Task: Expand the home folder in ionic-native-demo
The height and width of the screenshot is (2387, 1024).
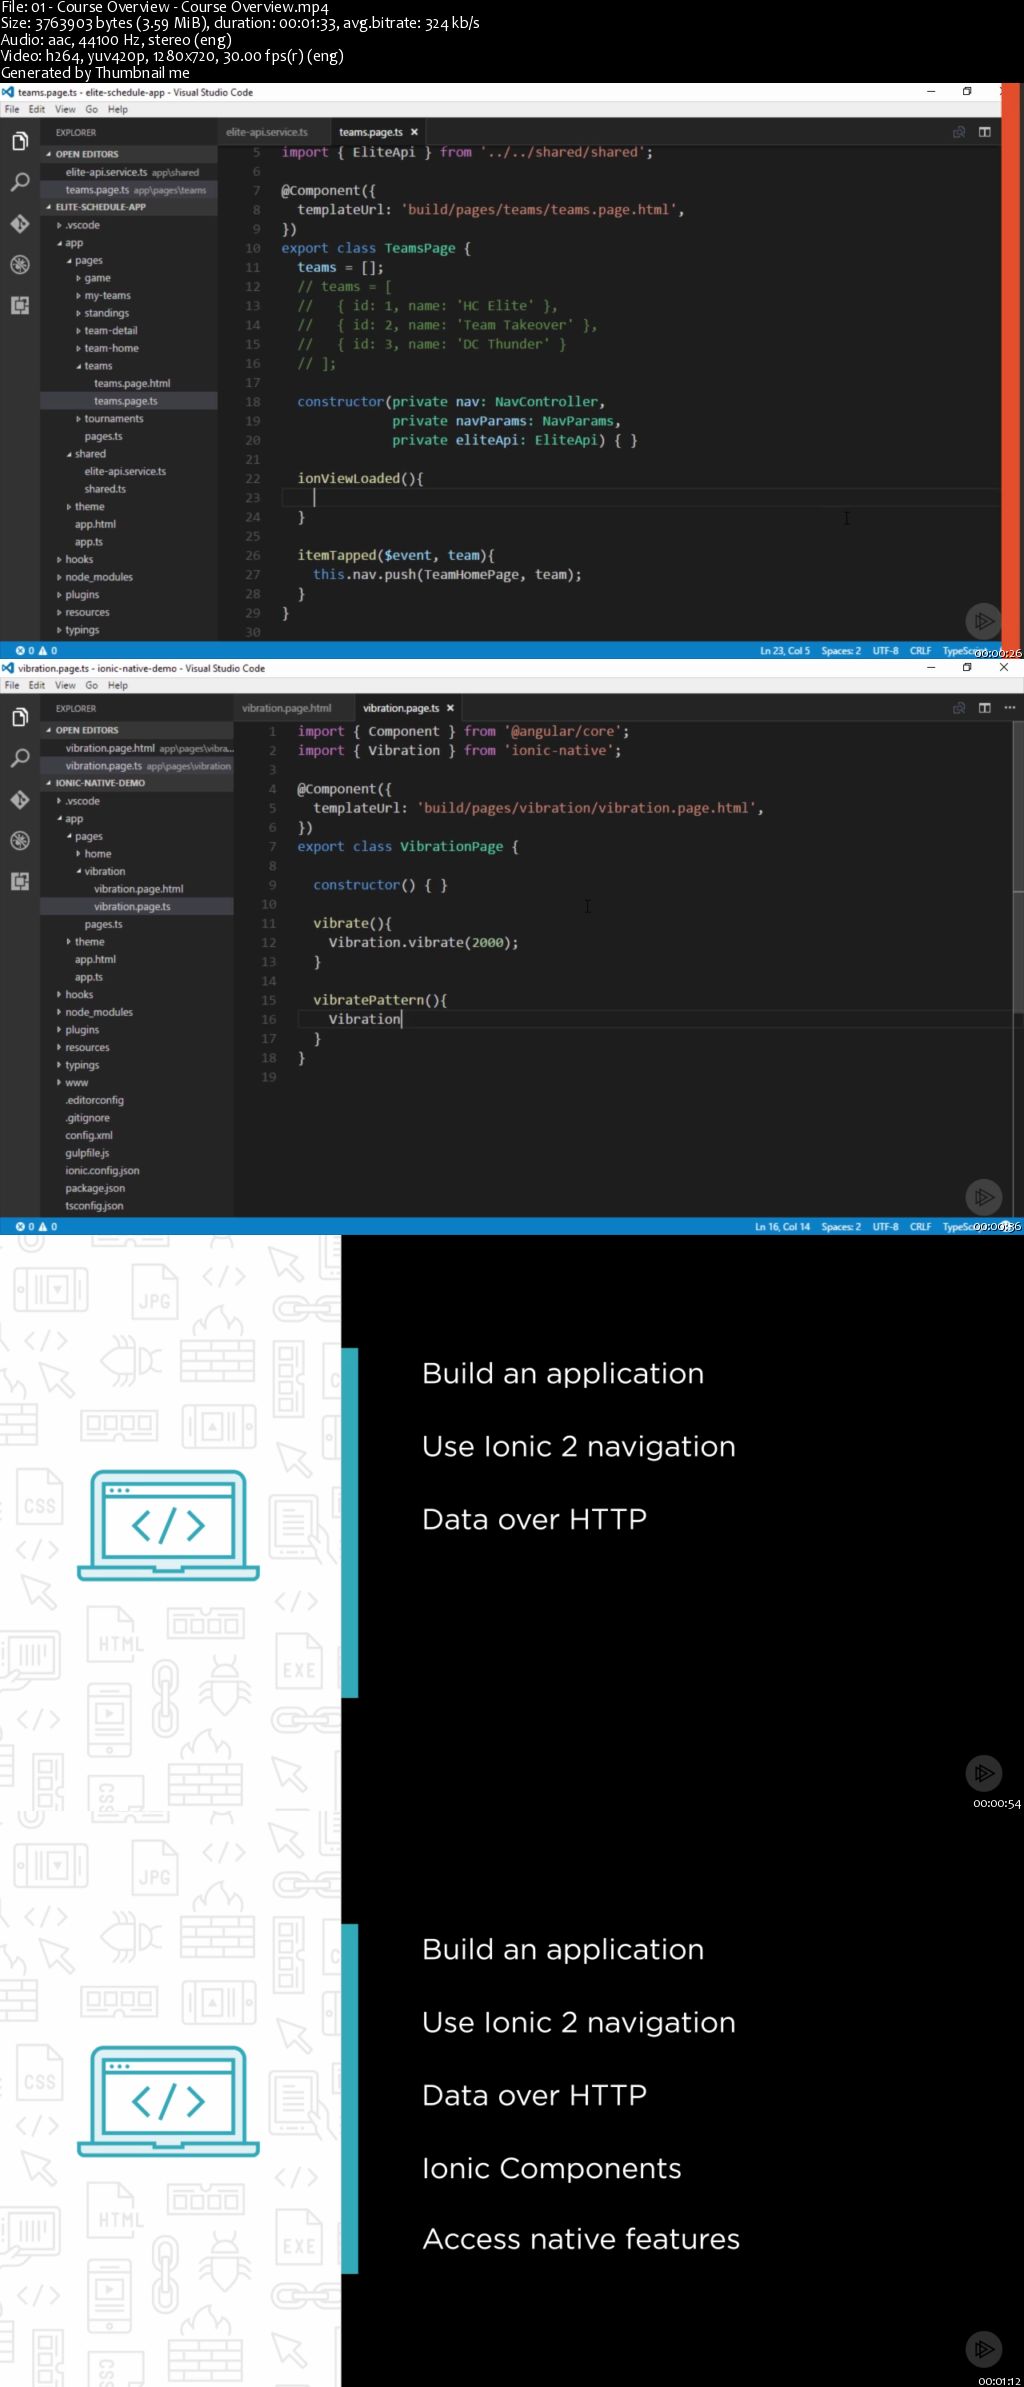Action: click(98, 854)
